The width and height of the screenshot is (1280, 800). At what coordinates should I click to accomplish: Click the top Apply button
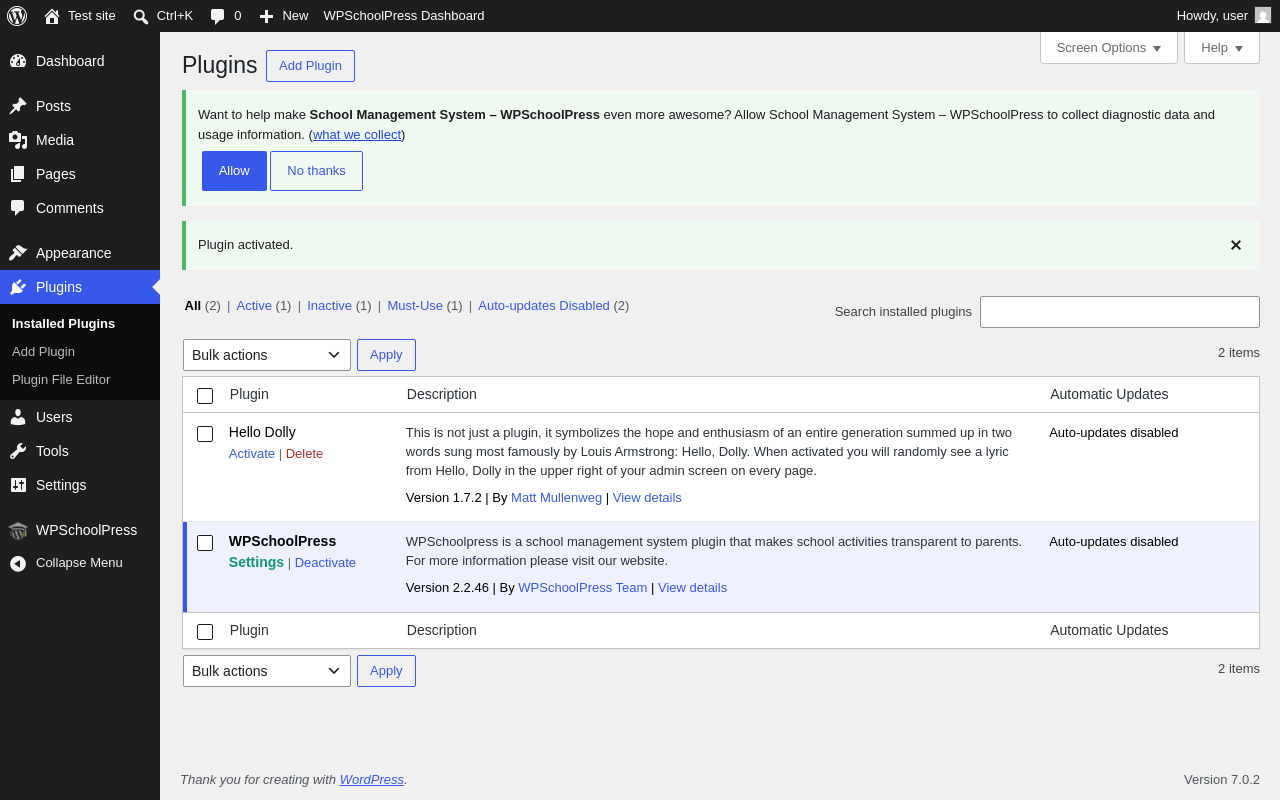click(386, 355)
